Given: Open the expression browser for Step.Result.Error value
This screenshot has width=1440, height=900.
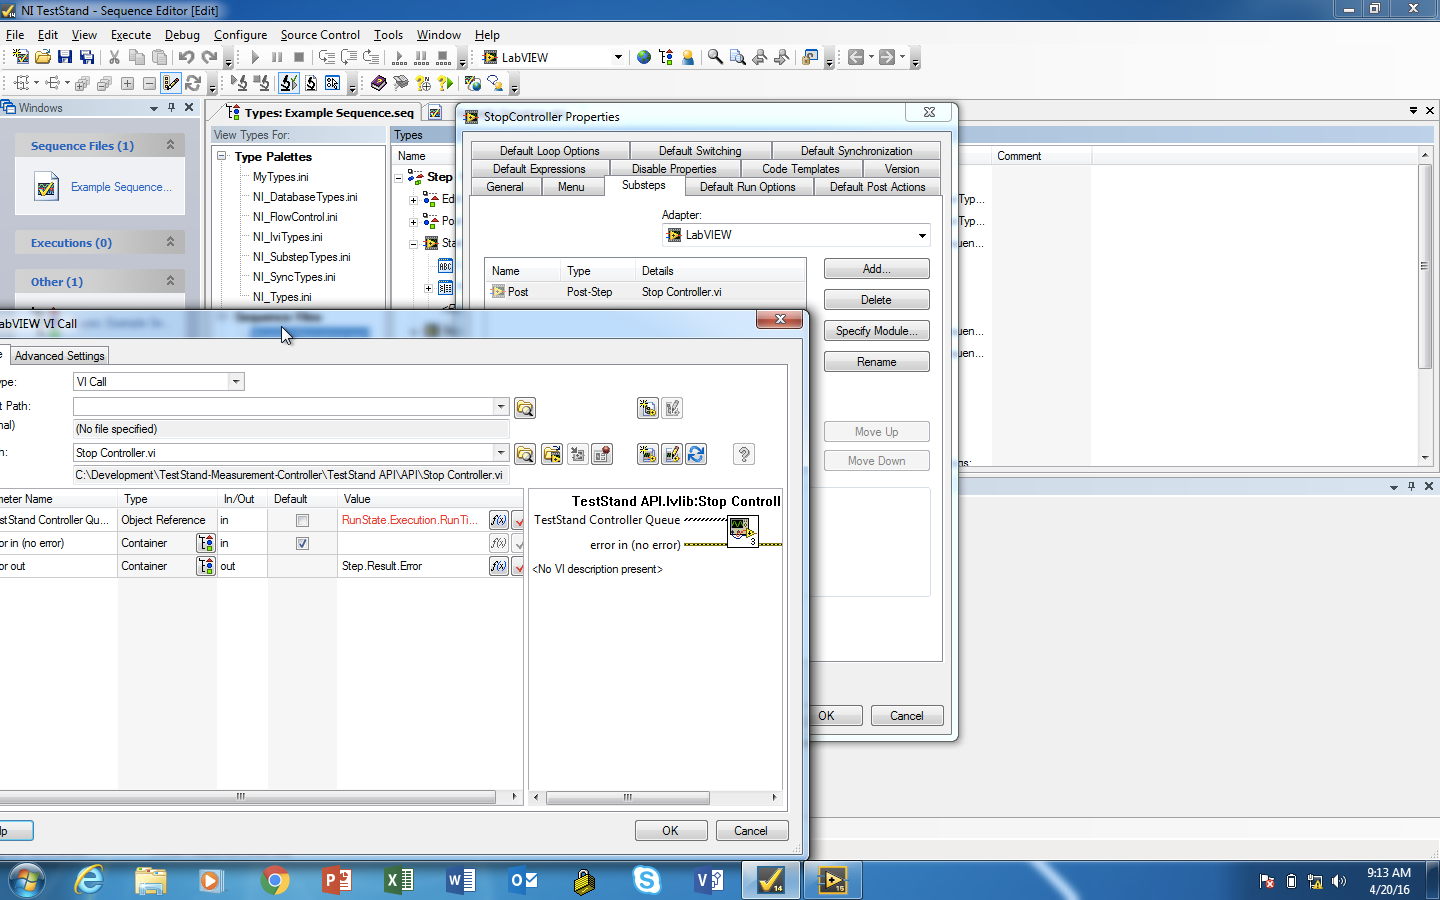Looking at the screenshot, I should [498, 566].
